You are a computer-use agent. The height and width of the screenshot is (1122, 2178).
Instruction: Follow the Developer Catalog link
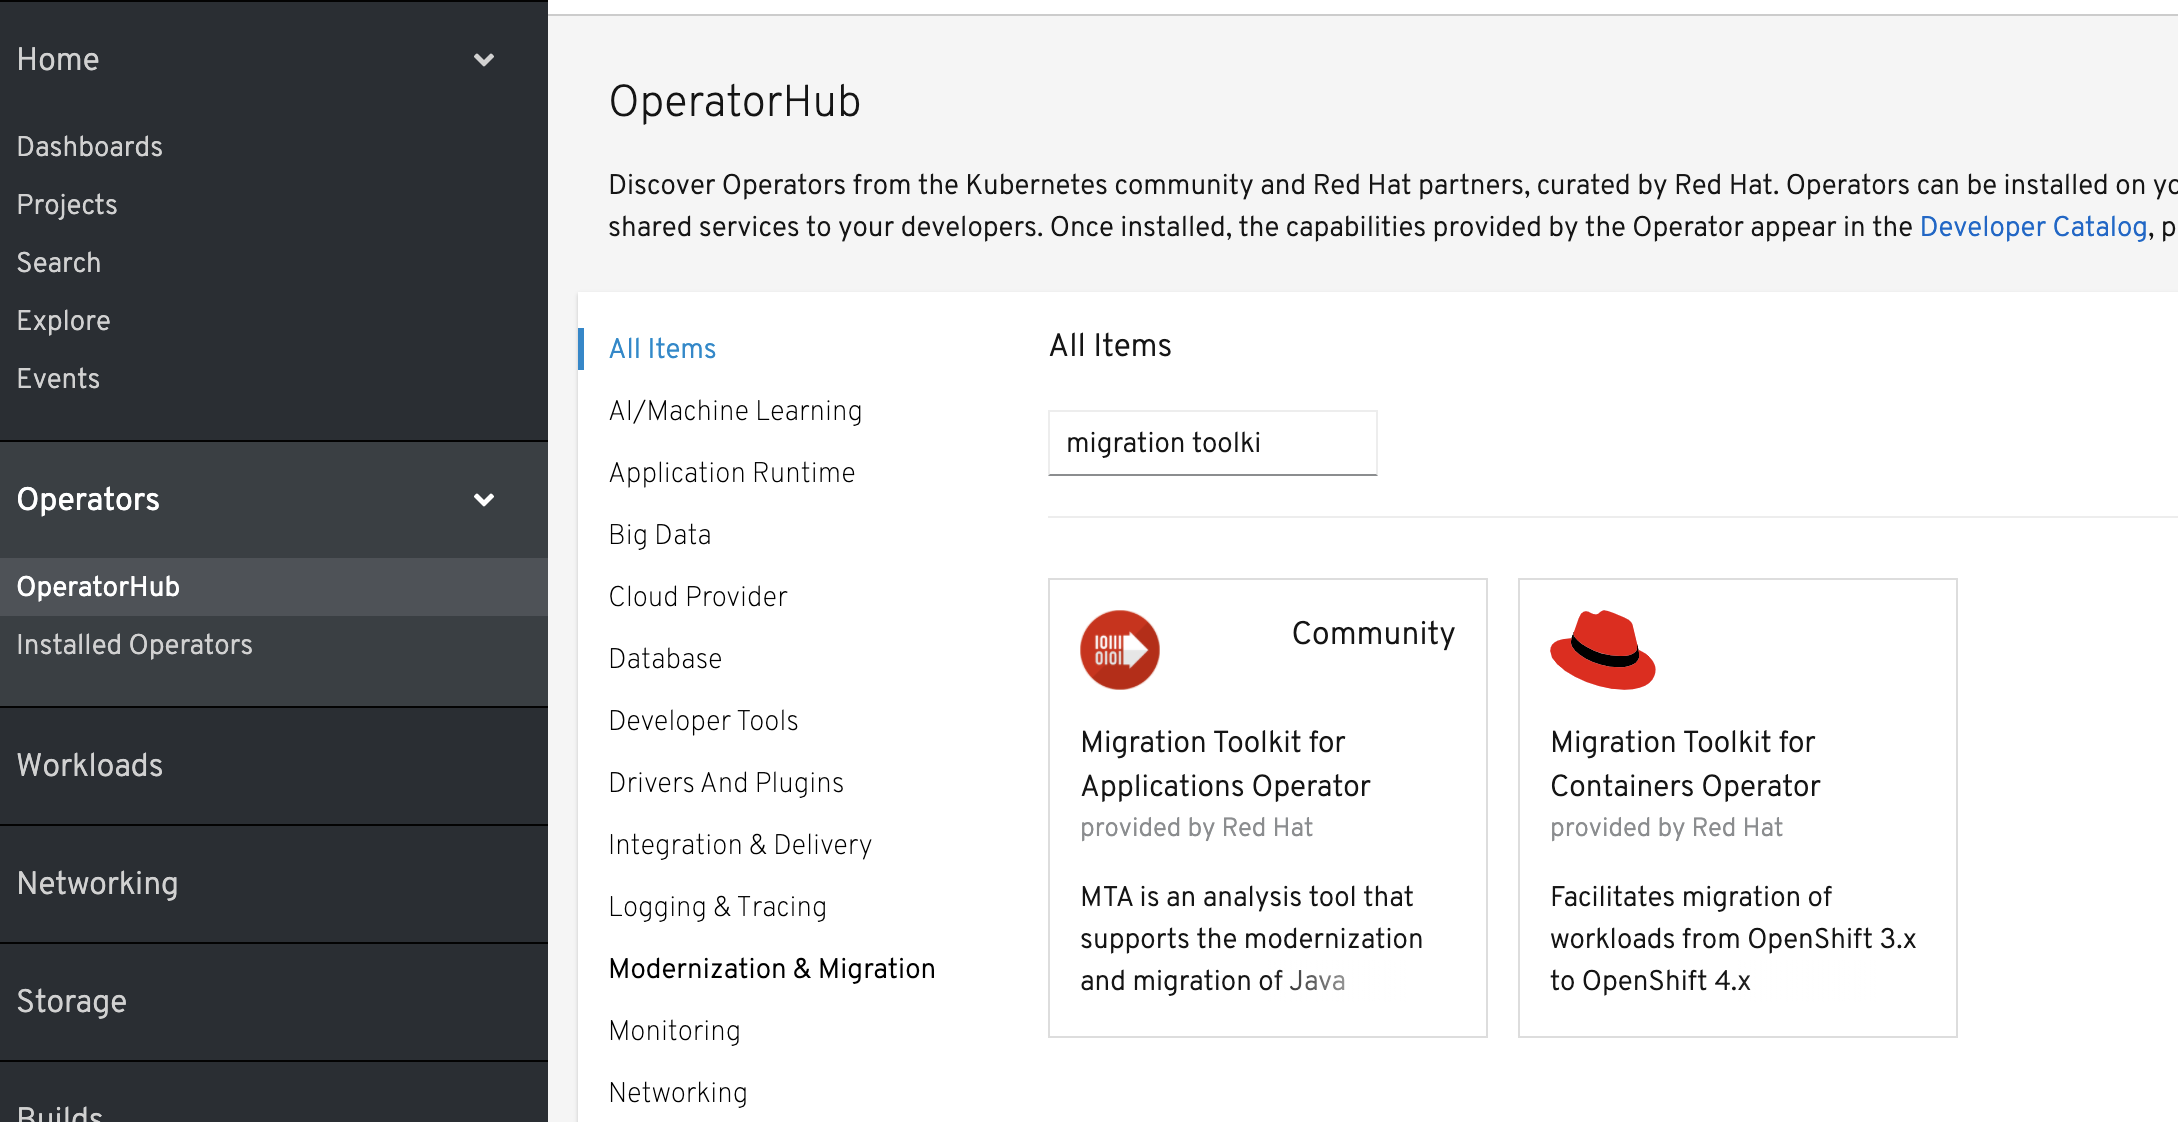click(2033, 227)
